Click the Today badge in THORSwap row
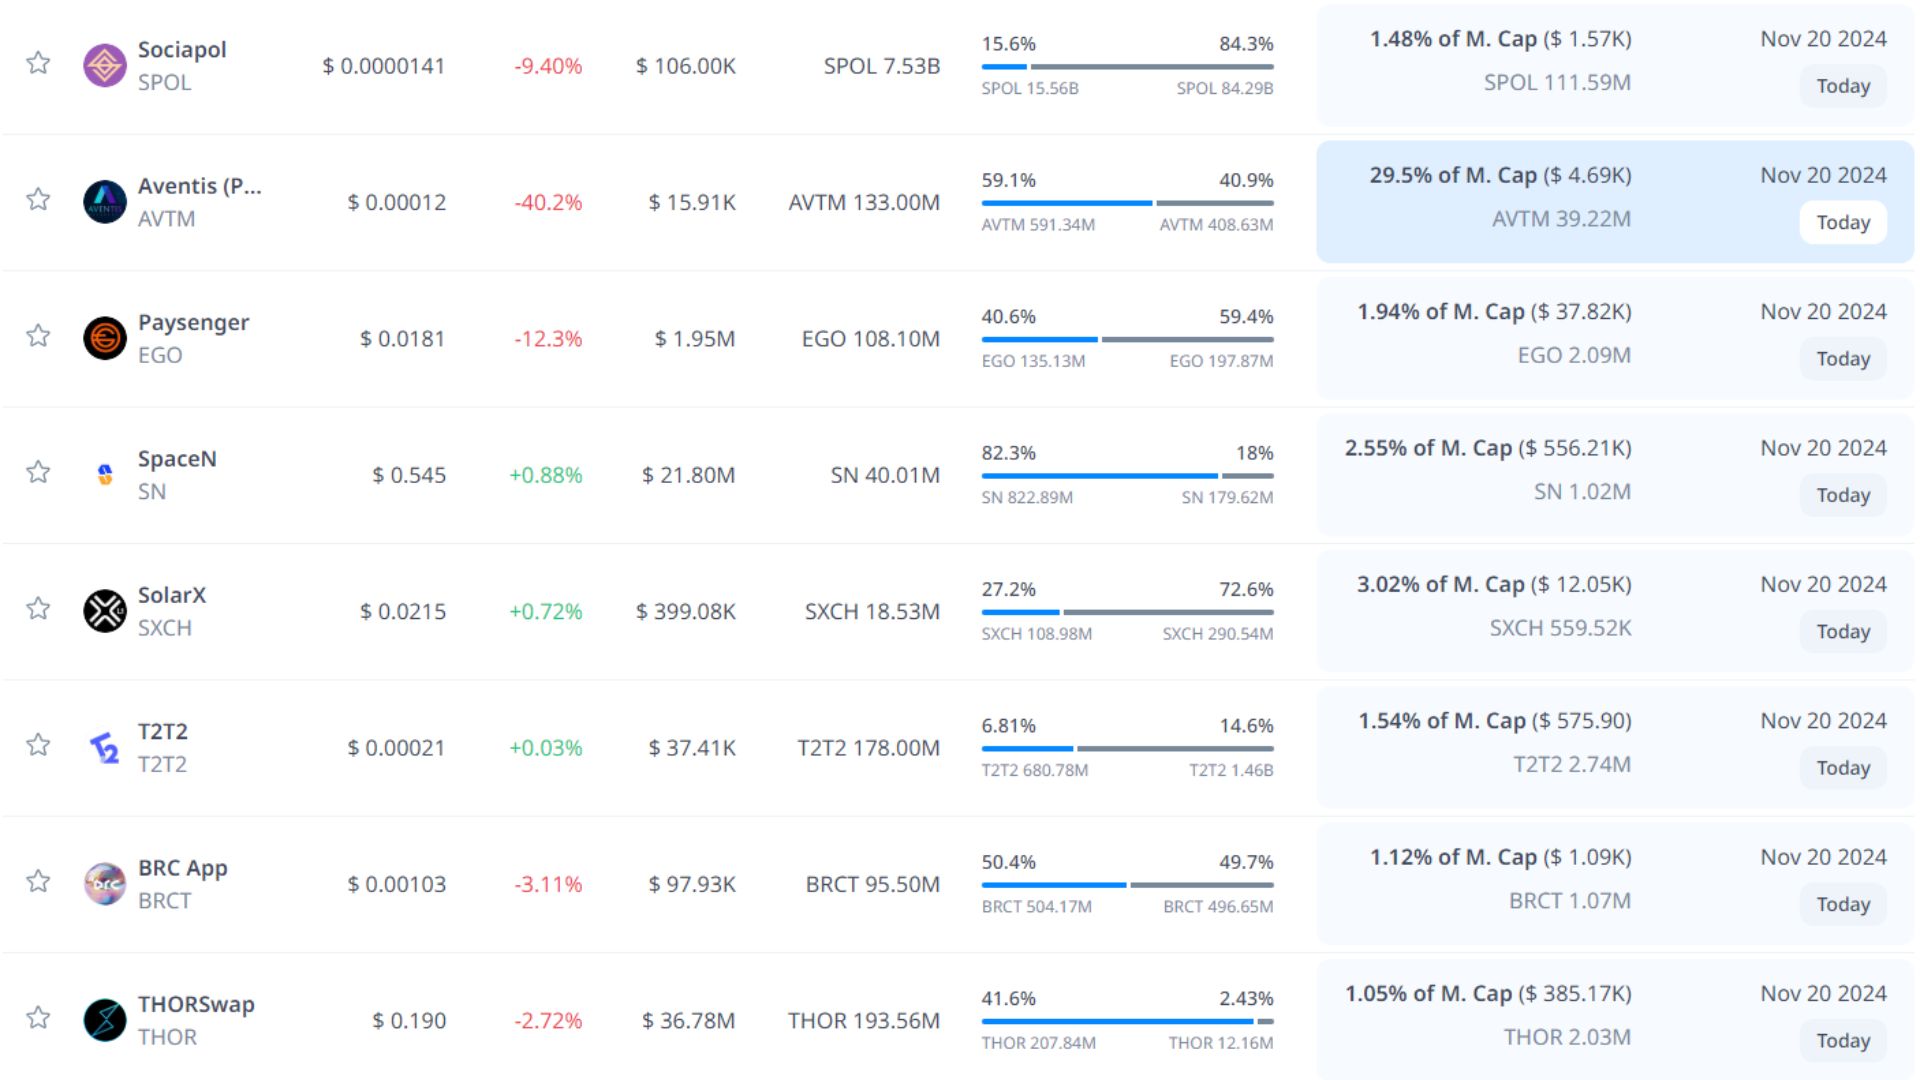Screen dimensions: 1920x1080 click(x=1842, y=1040)
